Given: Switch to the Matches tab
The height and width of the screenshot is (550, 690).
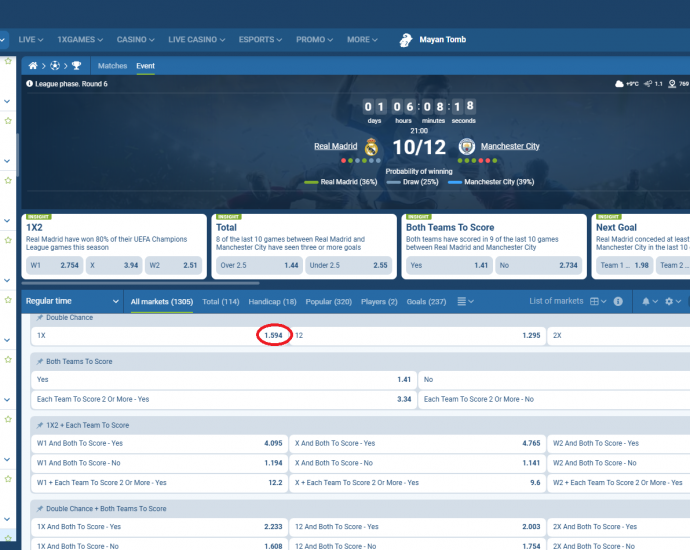Looking at the screenshot, I should (112, 66).
